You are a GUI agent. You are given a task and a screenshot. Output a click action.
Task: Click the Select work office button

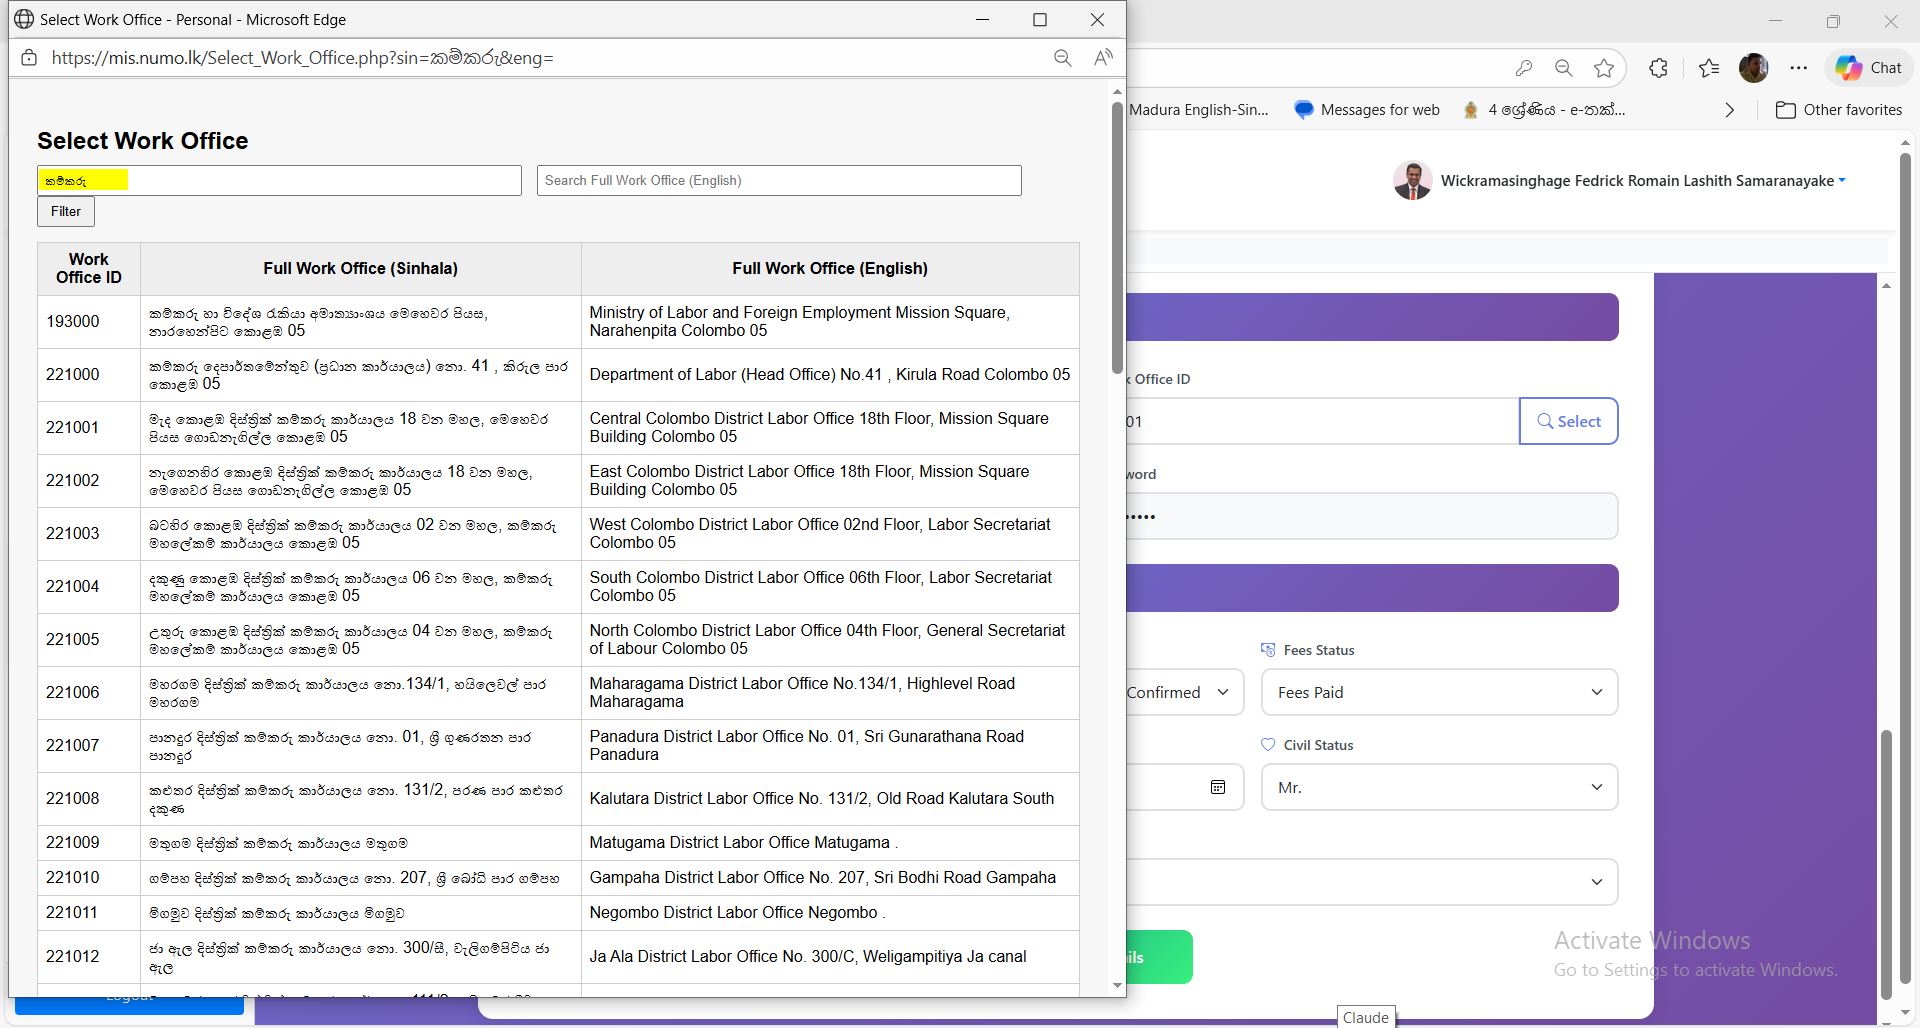click(x=1568, y=421)
